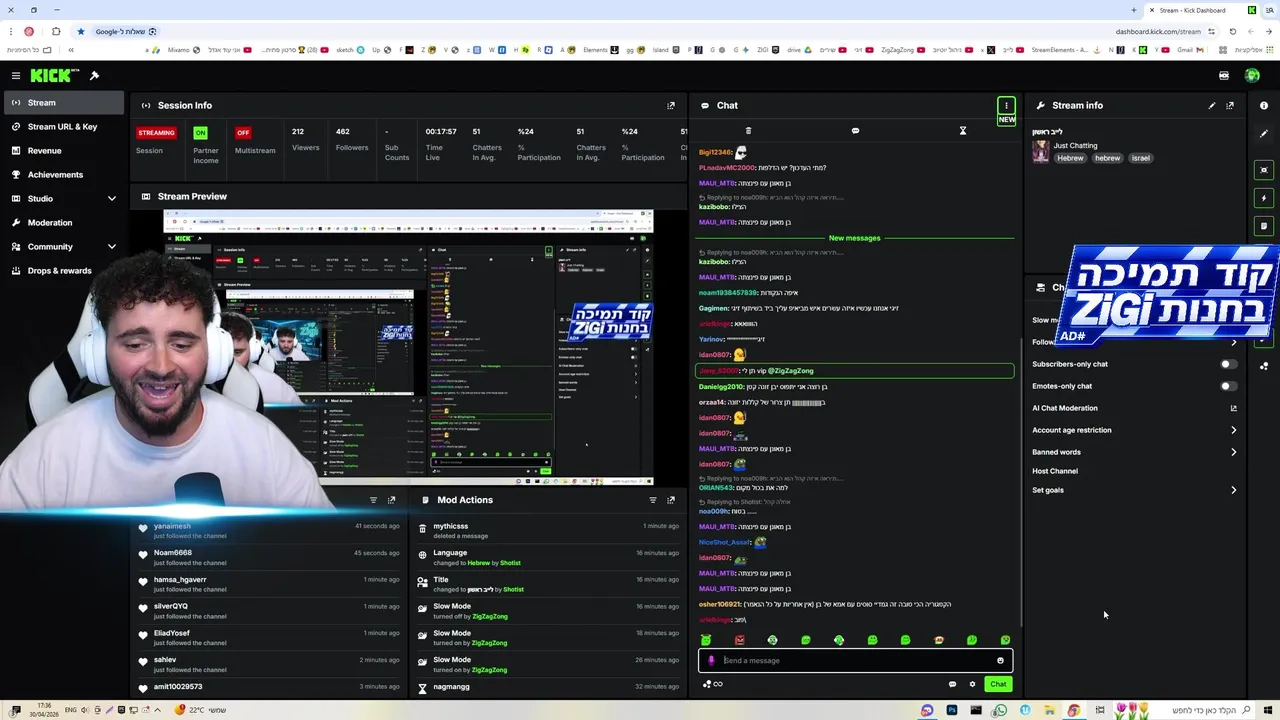Toggle the Partner Income ON badge

201,132
